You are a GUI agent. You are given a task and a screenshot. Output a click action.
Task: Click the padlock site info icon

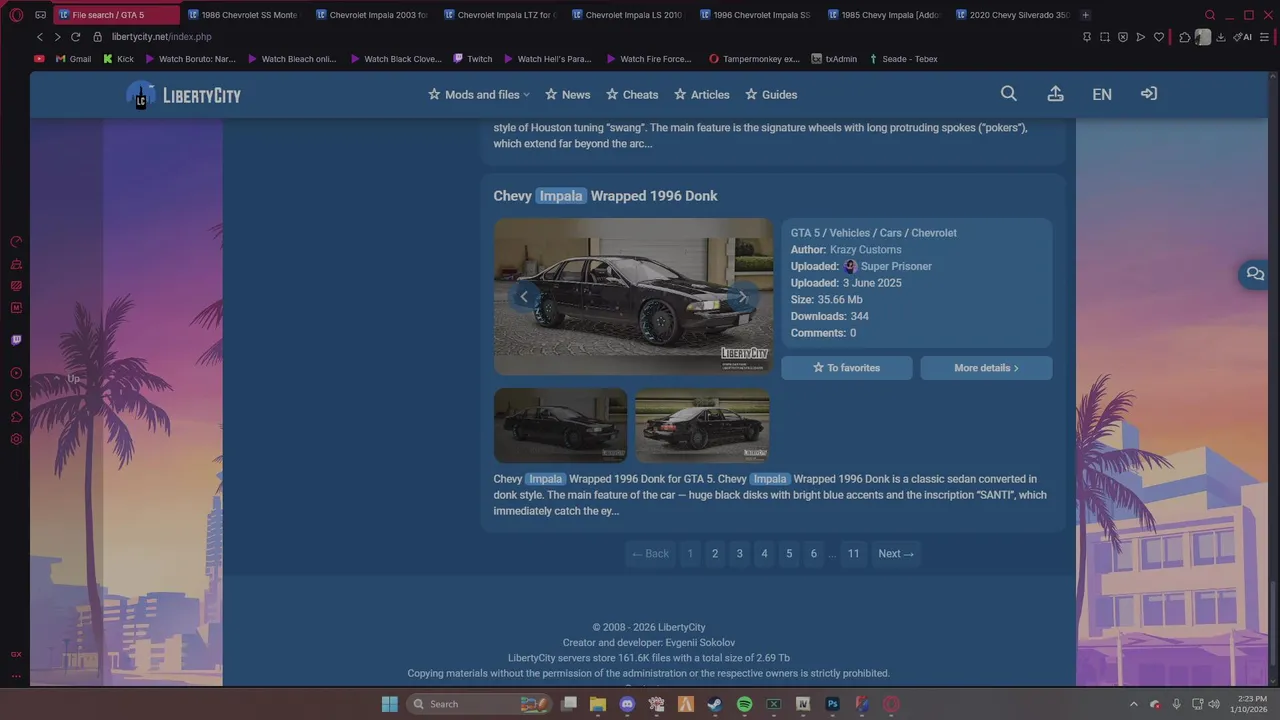97,37
